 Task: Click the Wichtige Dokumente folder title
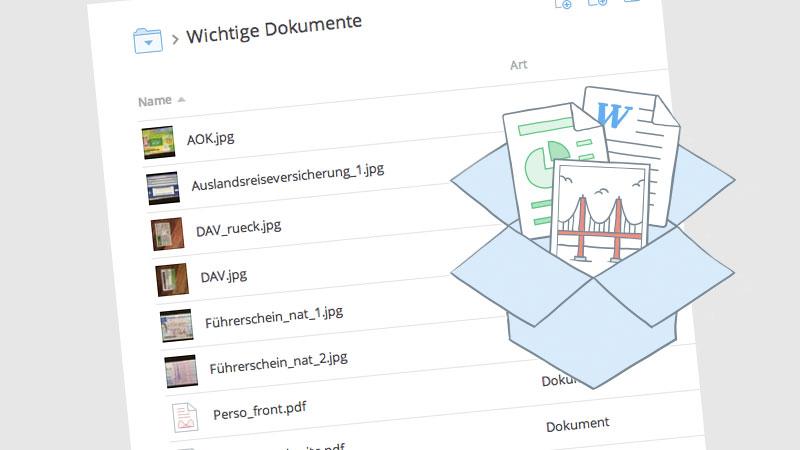(x=274, y=29)
